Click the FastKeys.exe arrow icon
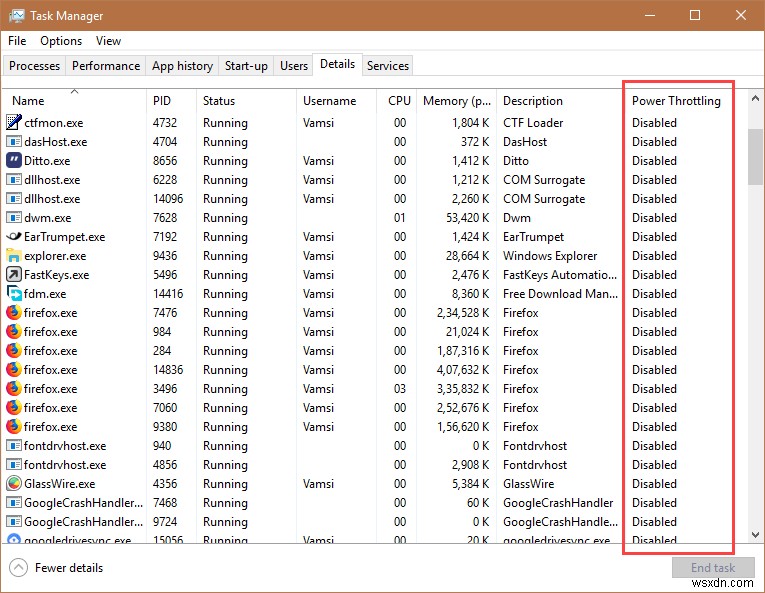Image resolution: width=765 pixels, height=593 pixels. click(14, 274)
